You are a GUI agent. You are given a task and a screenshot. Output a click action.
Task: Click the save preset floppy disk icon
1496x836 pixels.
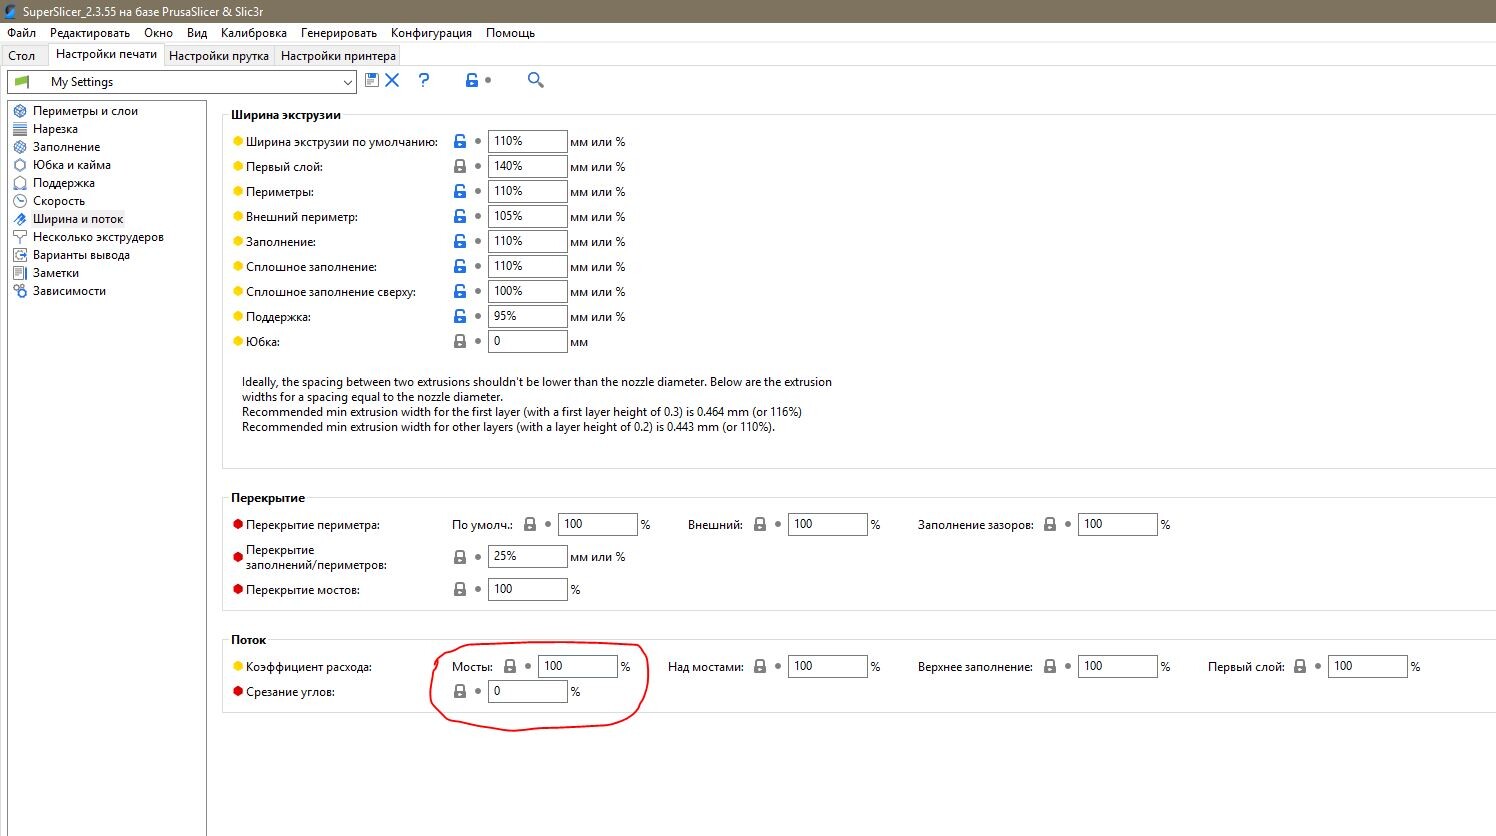[x=372, y=80]
